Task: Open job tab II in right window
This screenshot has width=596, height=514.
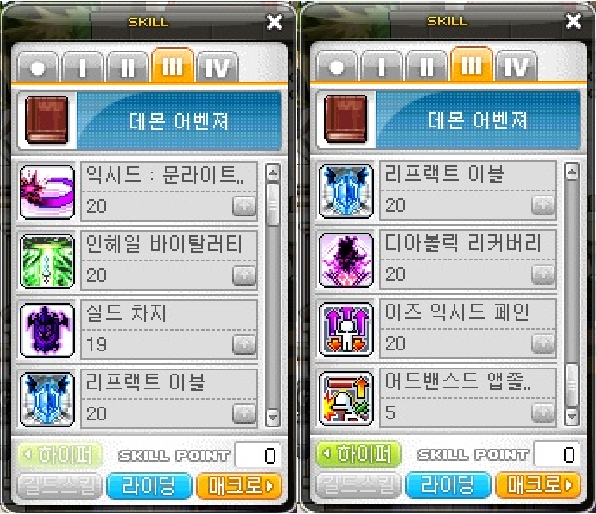Action: (426, 66)
